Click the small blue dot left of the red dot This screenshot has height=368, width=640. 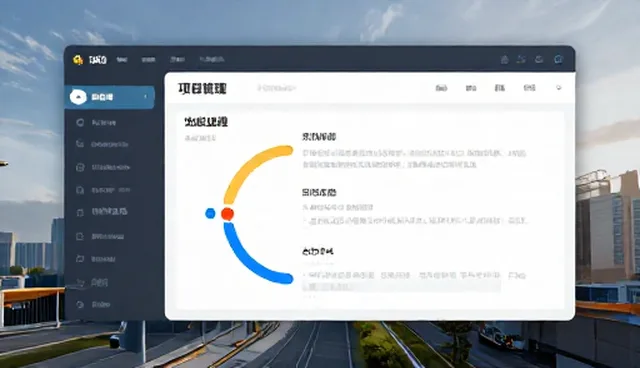click(210, 213)
